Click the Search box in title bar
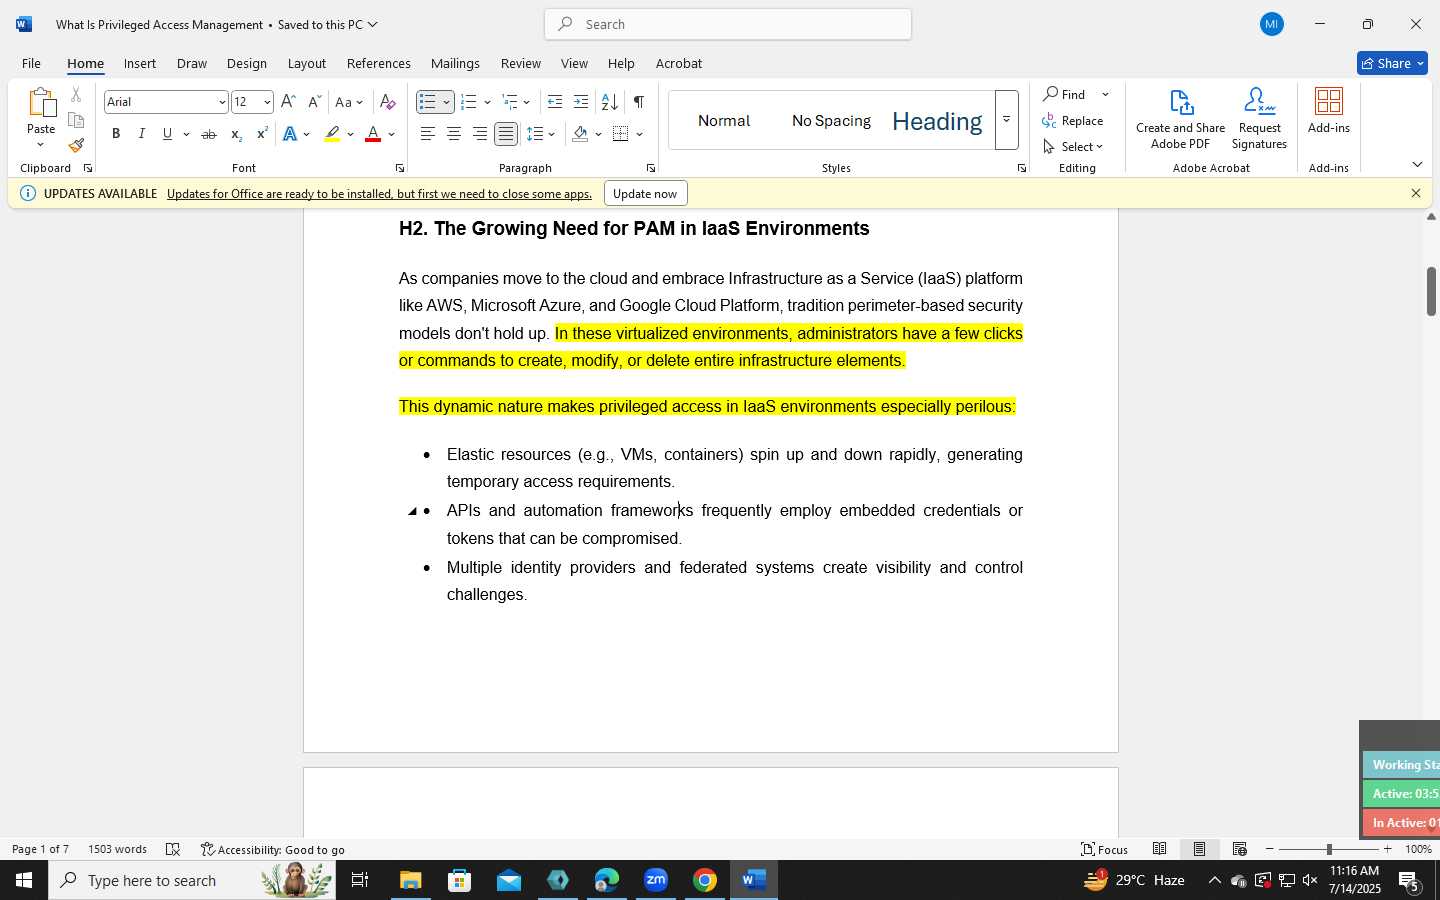The height and width of the screenshot is (900, 1440). click(728, 24)
